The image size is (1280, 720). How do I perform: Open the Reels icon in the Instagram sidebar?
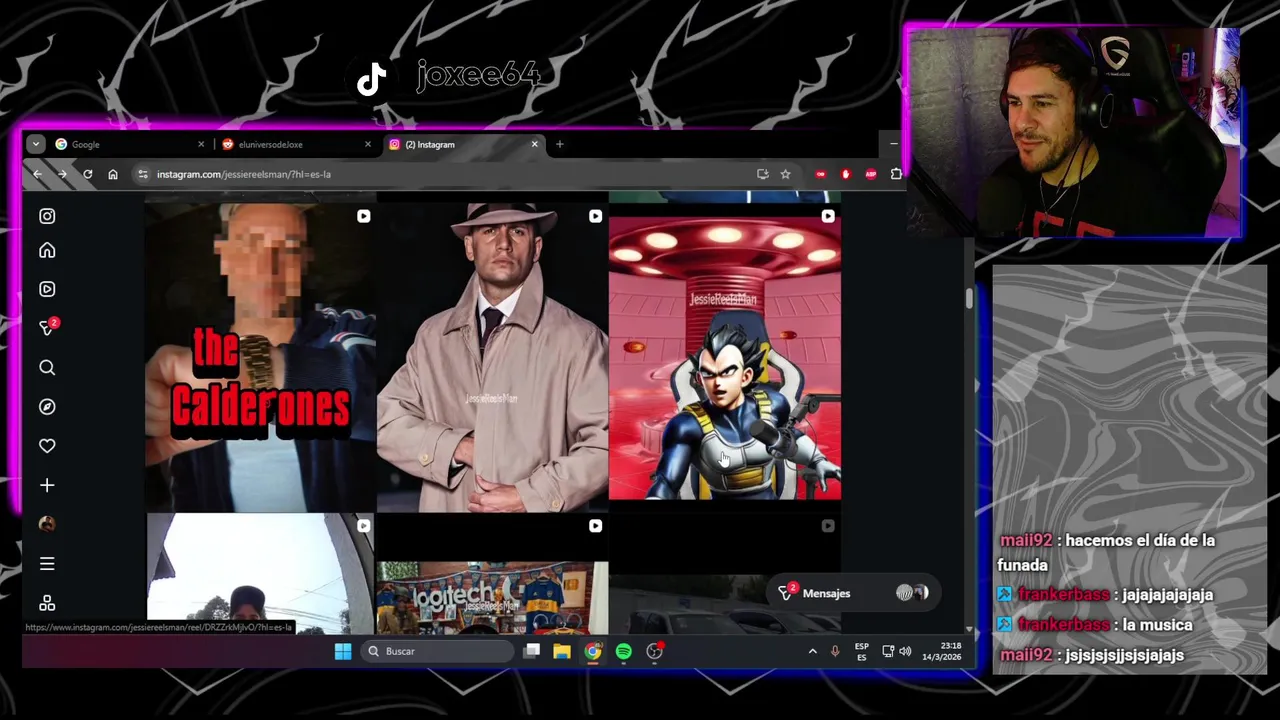point(47,289)
